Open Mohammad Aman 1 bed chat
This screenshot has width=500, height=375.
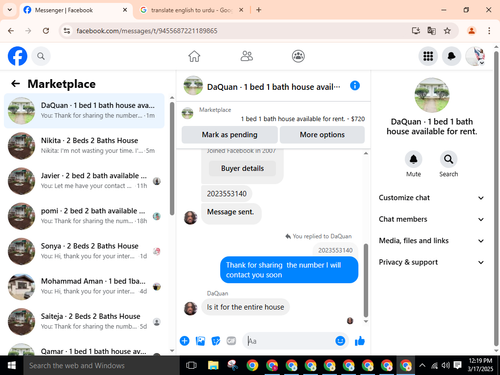[84, 286]
